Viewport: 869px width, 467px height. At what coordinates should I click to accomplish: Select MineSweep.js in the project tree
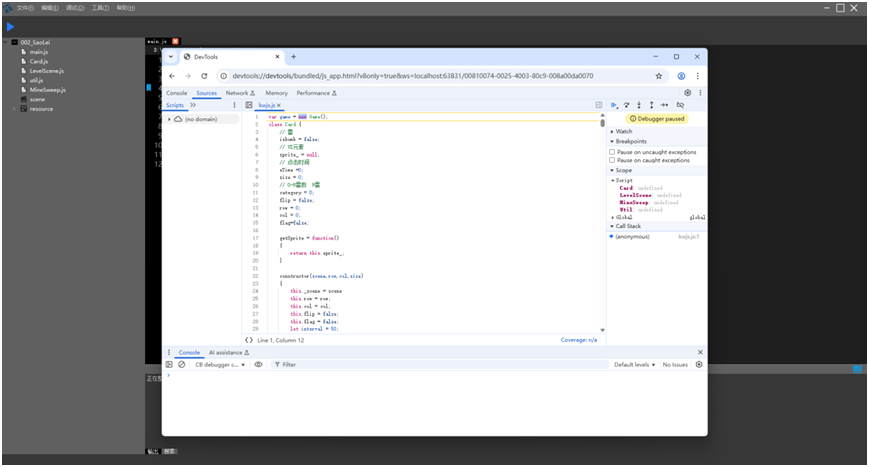coord(47,89)
